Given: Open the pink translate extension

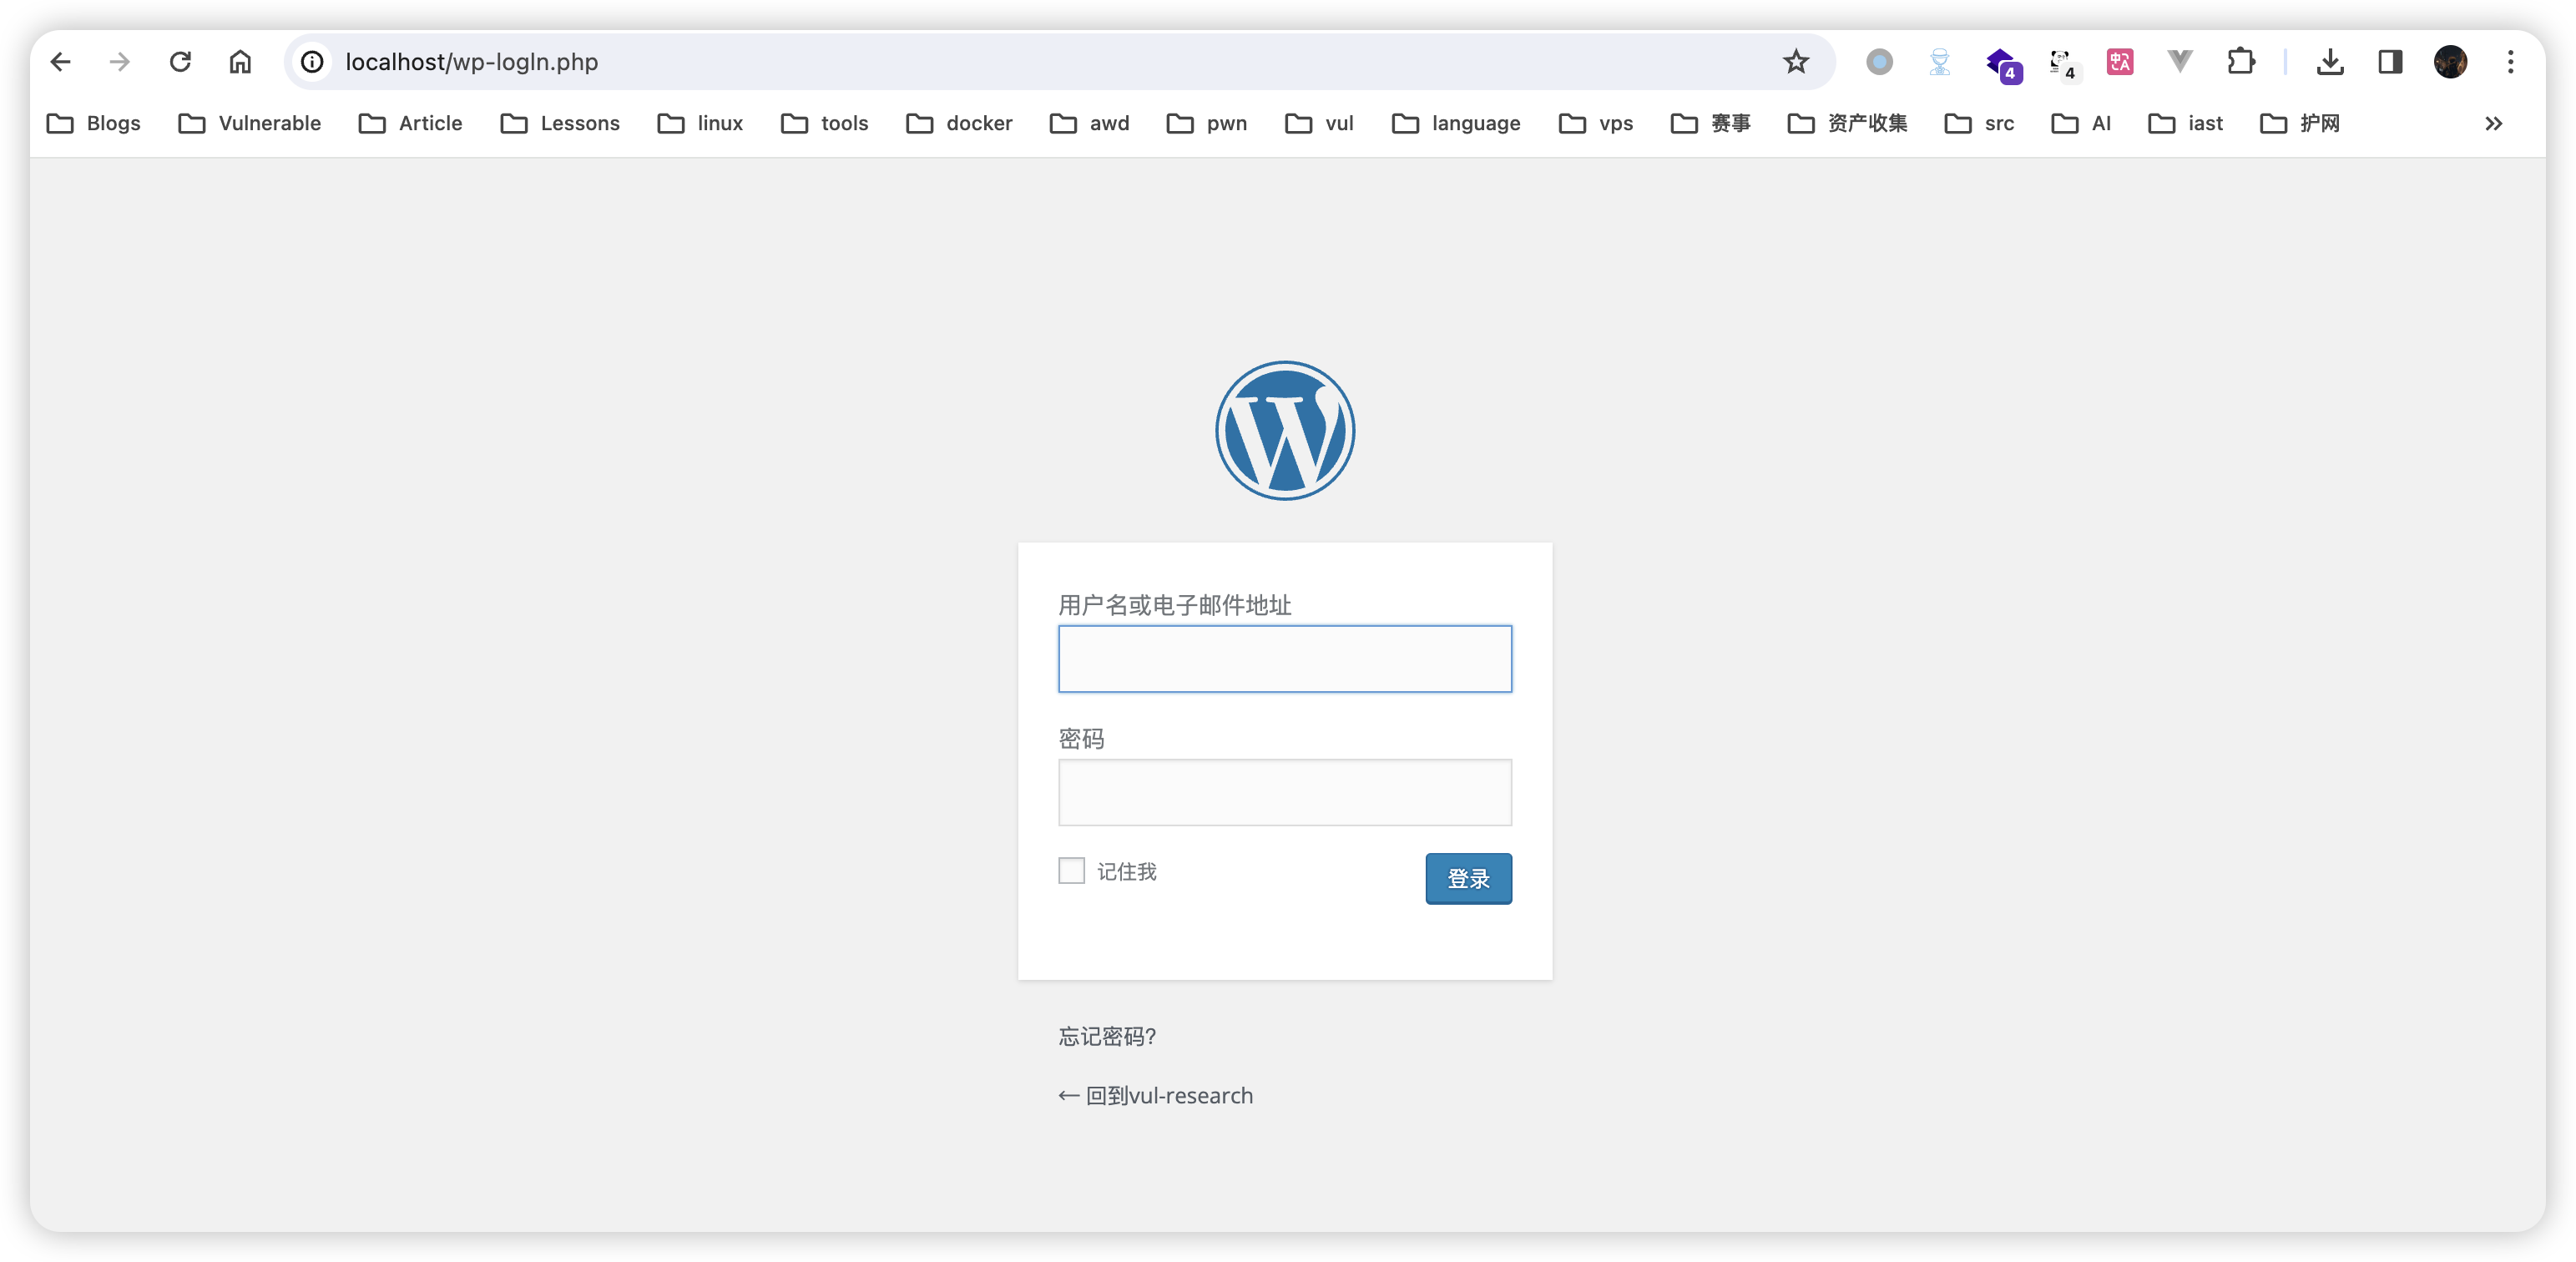Looking at the screenshot, I should click(2120, 62).
